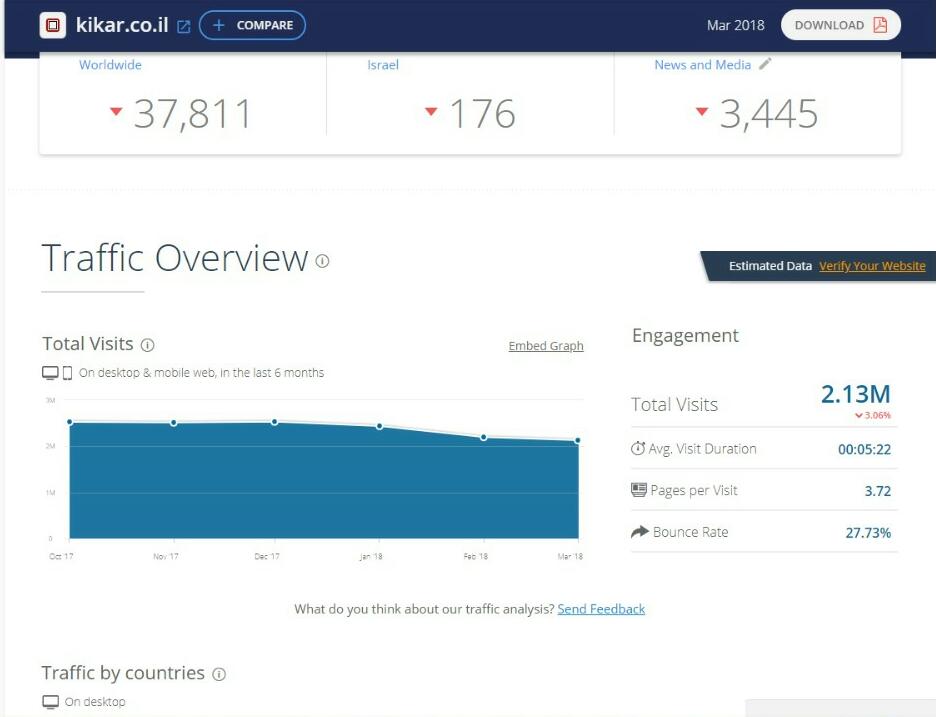Click the Send Feedback link

tap(601, 609)
